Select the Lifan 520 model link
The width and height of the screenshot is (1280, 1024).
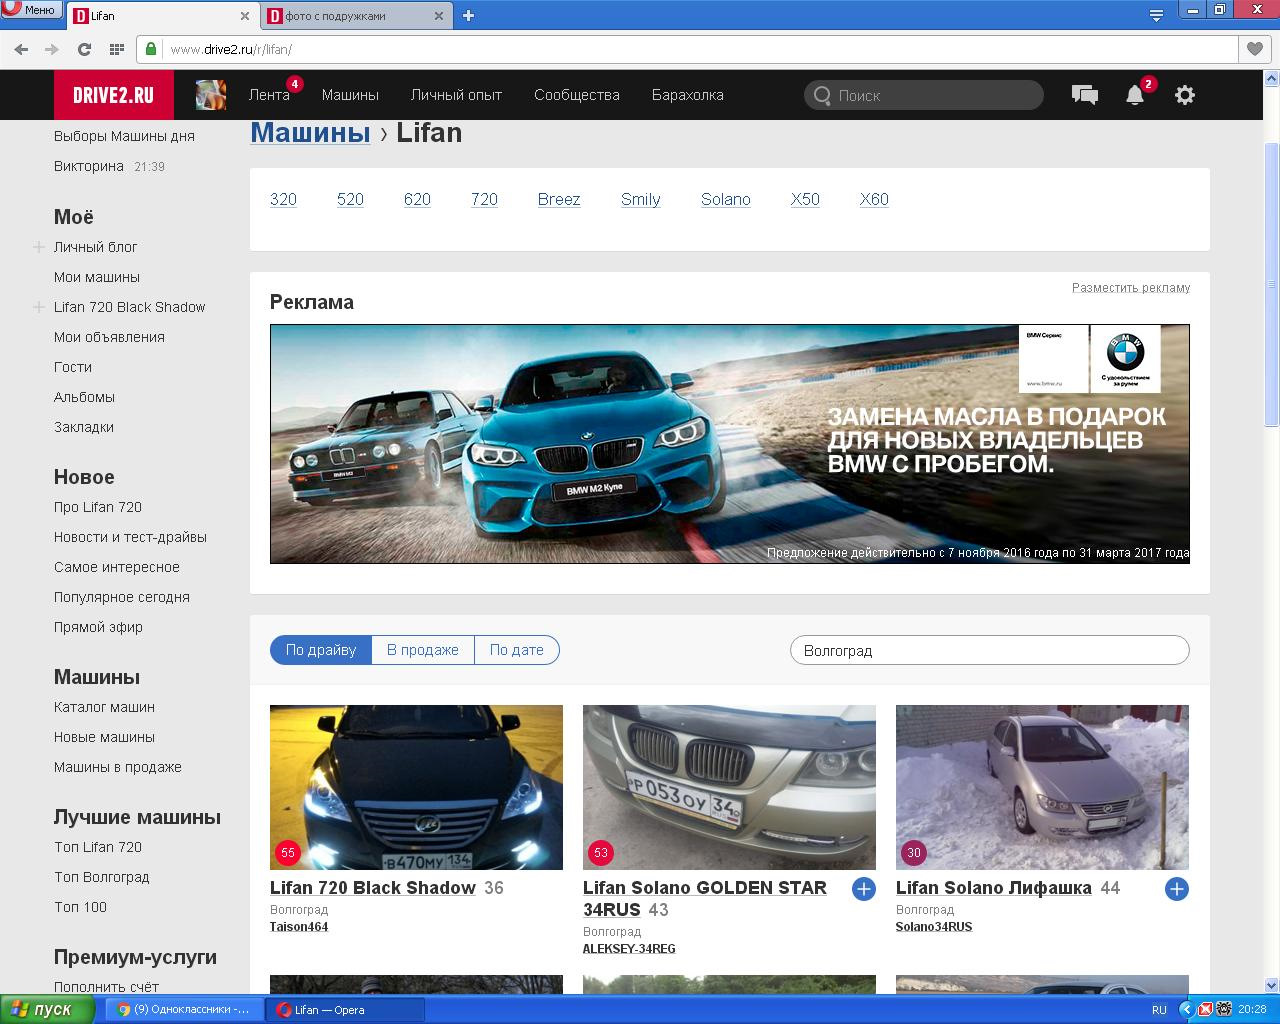pyautogui.click(x=350, y=199)
